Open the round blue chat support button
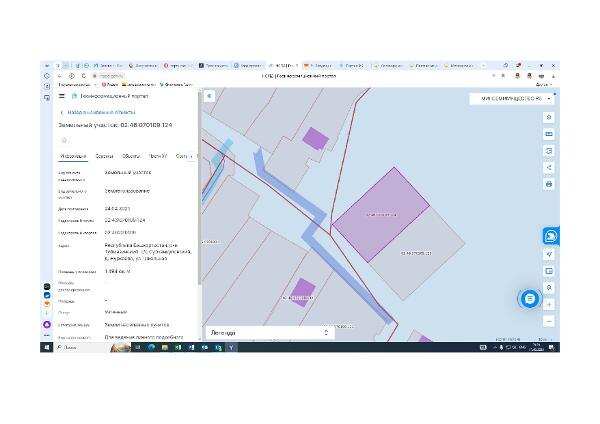The width and height of the screenshot is (600, 424). pyautogui.click(x=530, y=299)
